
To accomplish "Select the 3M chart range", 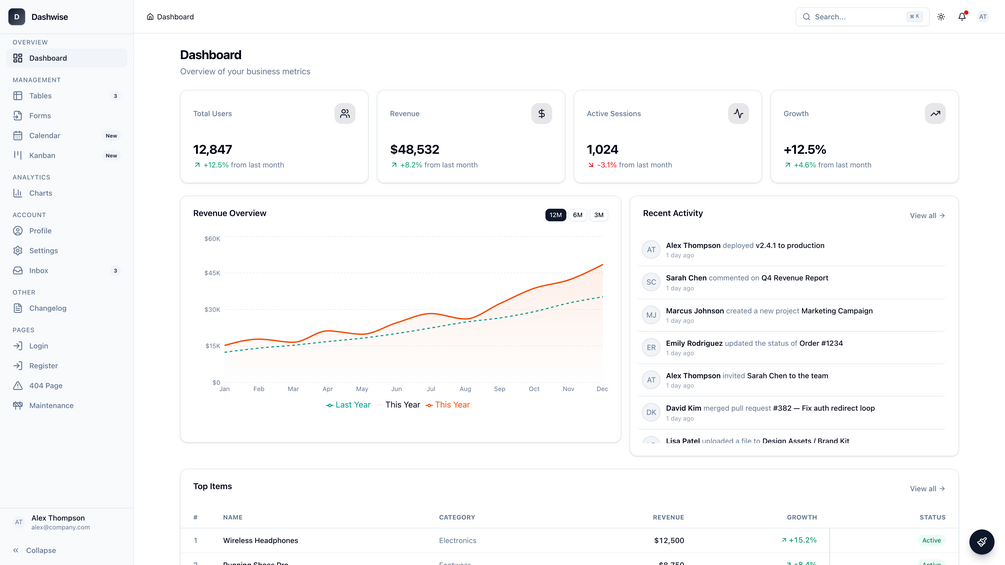I will click(599, 215).
